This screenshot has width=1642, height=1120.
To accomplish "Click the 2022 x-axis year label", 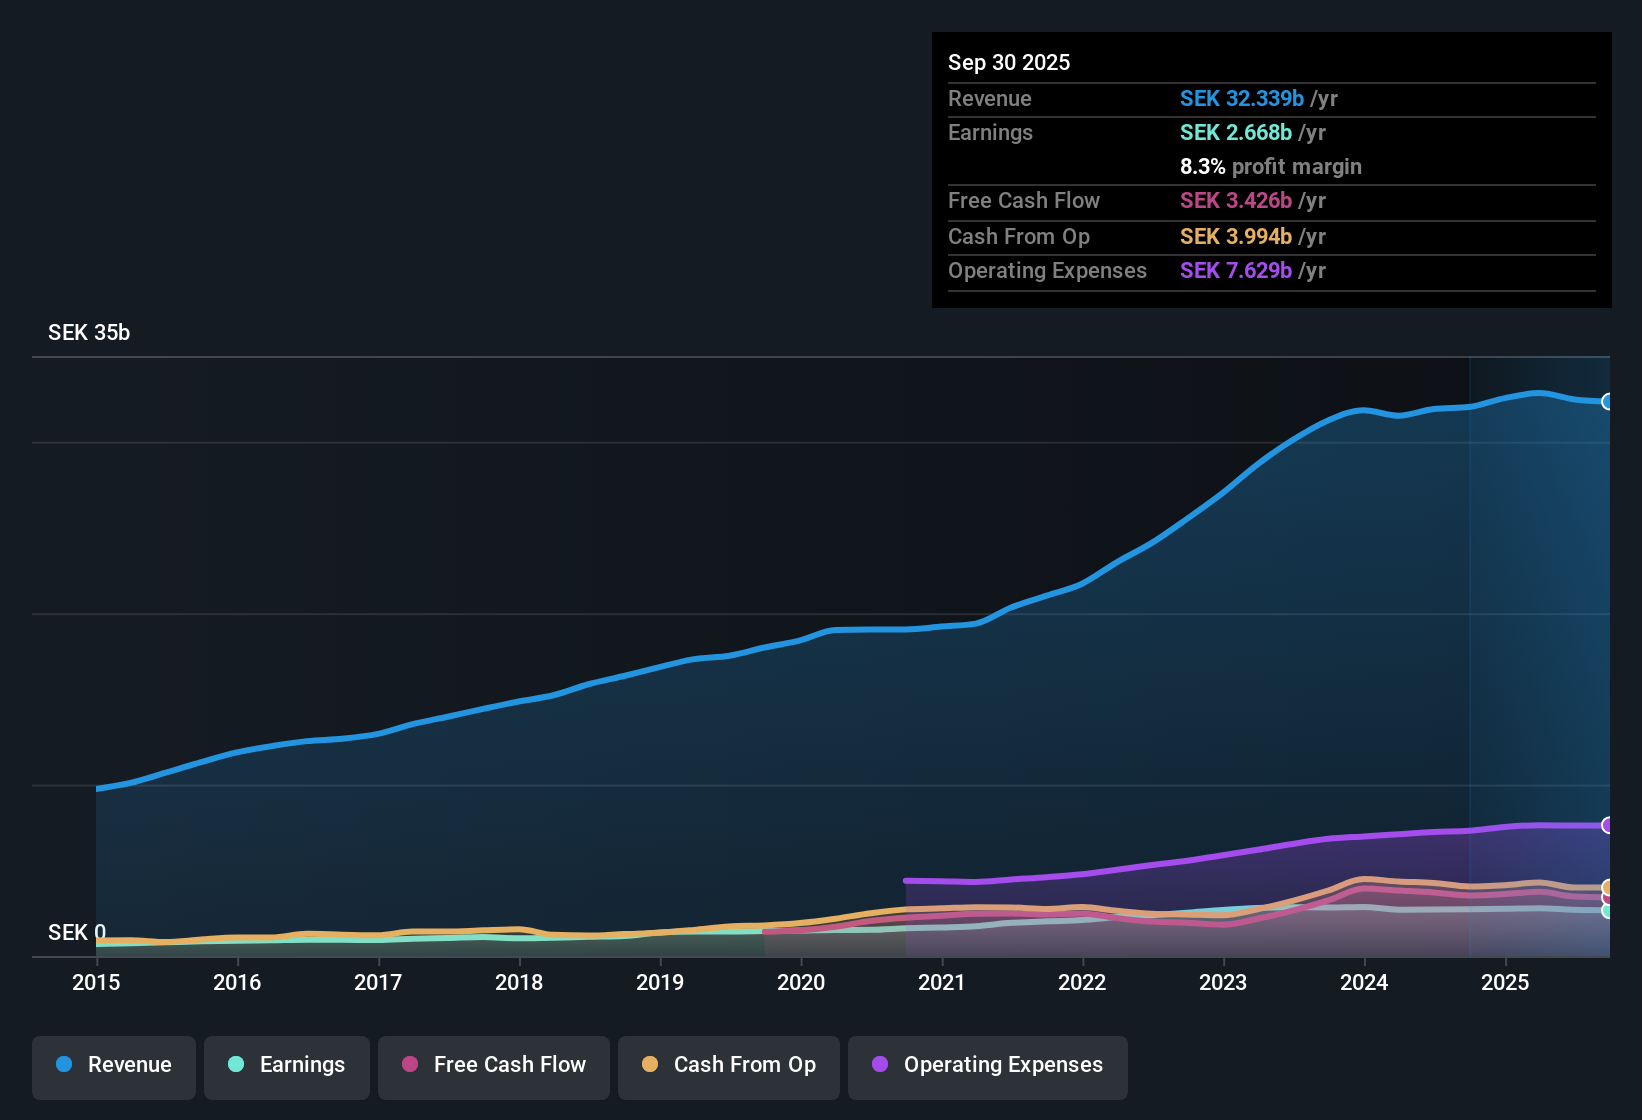I will 1082,982.
